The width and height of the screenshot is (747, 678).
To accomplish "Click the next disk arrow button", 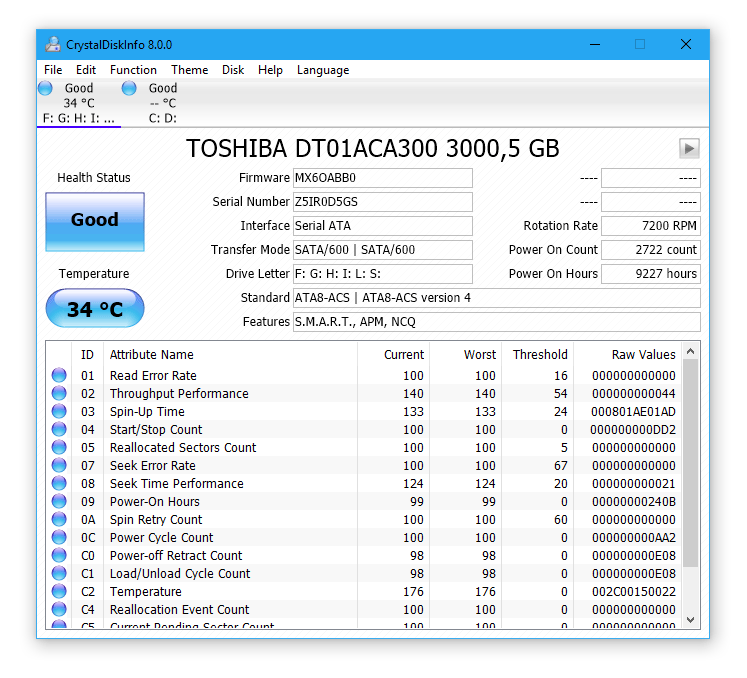I will tap(689, 149).
